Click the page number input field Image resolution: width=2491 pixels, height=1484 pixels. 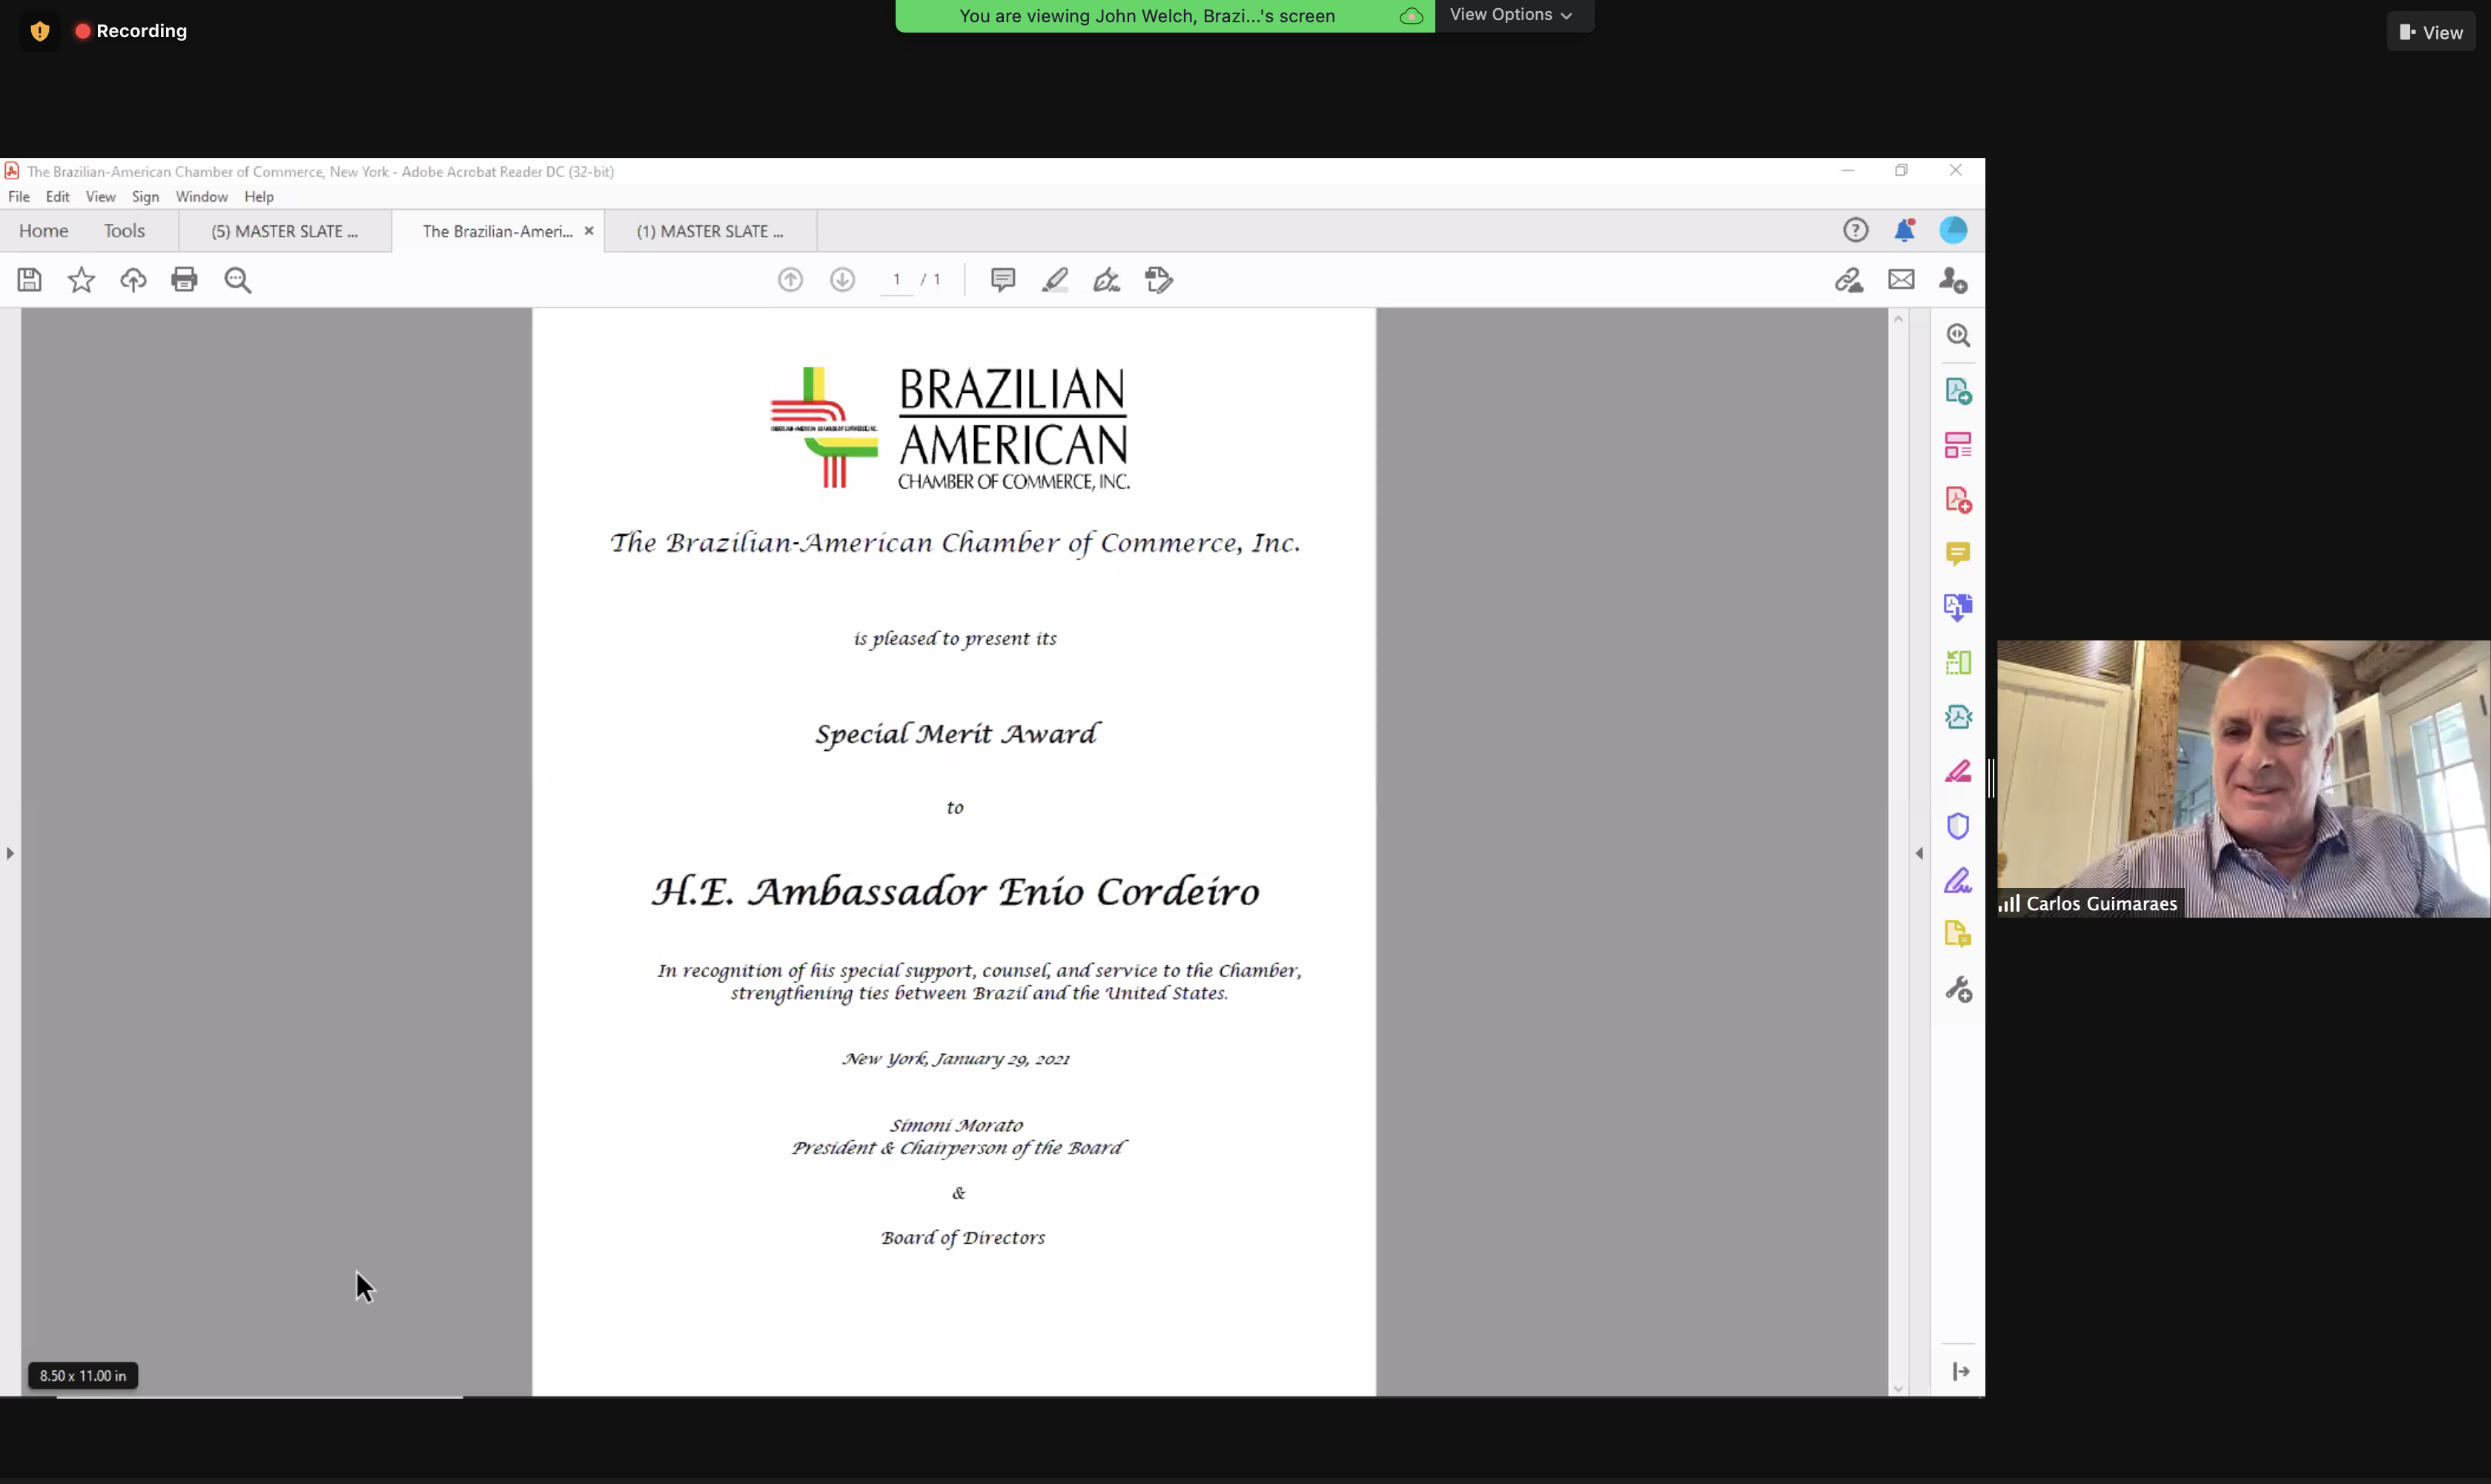coord(897,280)
